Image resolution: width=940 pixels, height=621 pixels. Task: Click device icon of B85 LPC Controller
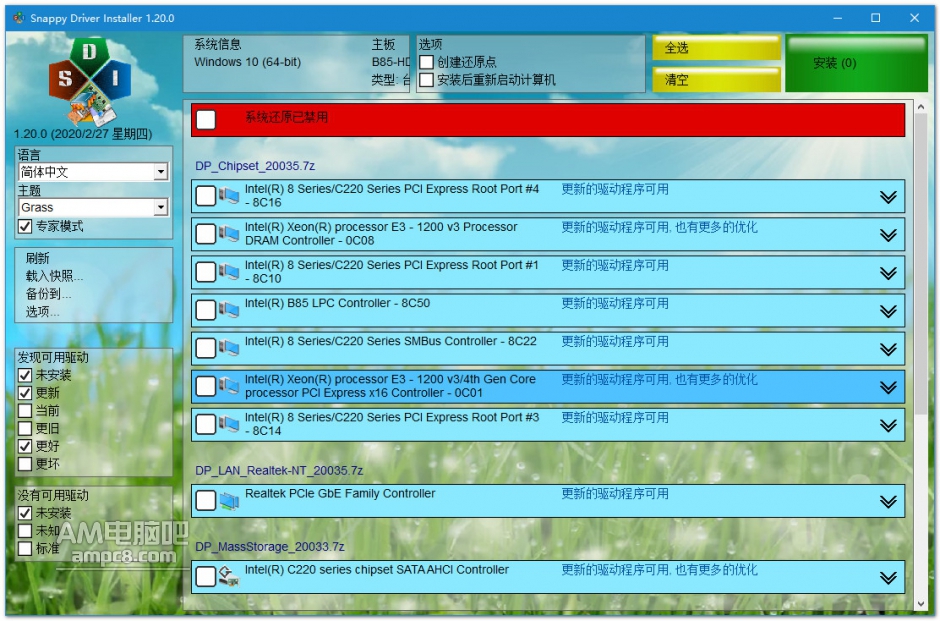pyautogui.click(x=228, y=310)
